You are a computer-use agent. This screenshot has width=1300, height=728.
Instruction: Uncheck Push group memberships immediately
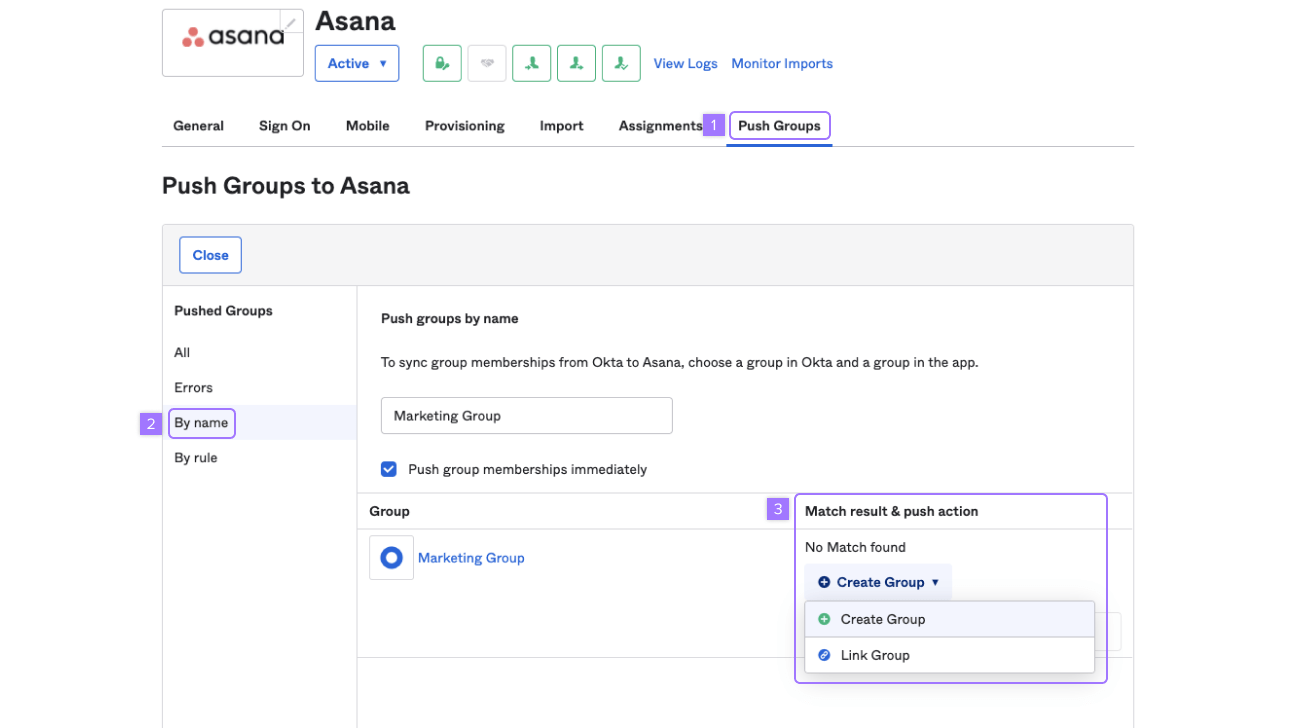pyautogui.click(x=389, y=469)
